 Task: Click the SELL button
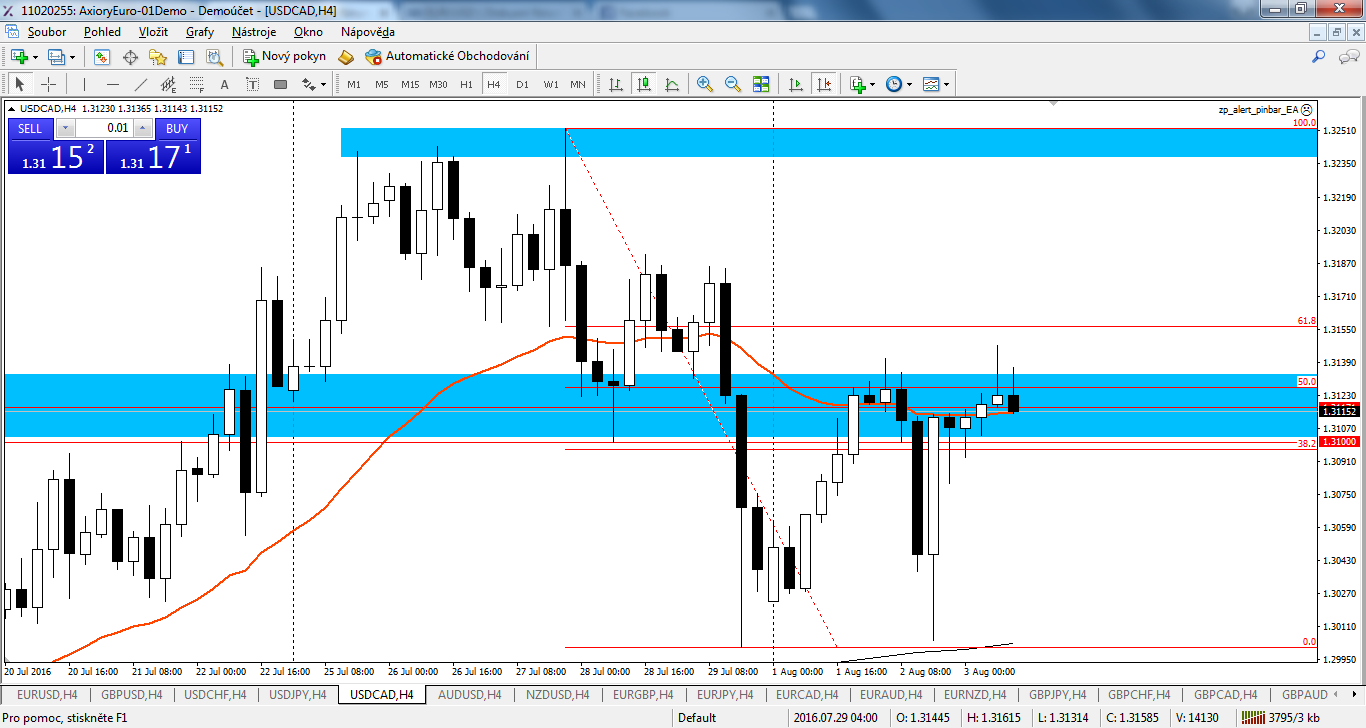pos(31,128)
